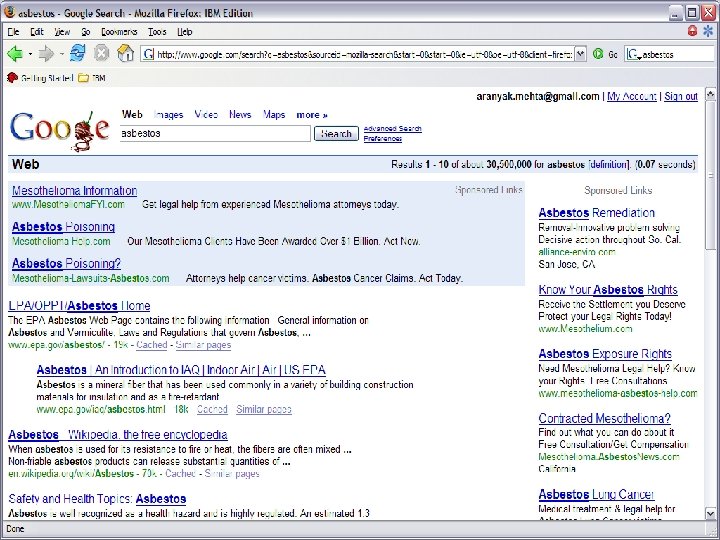Switch to Google News search
The image size is (720, 540).
pyautogui.click(x=240, y=114)
